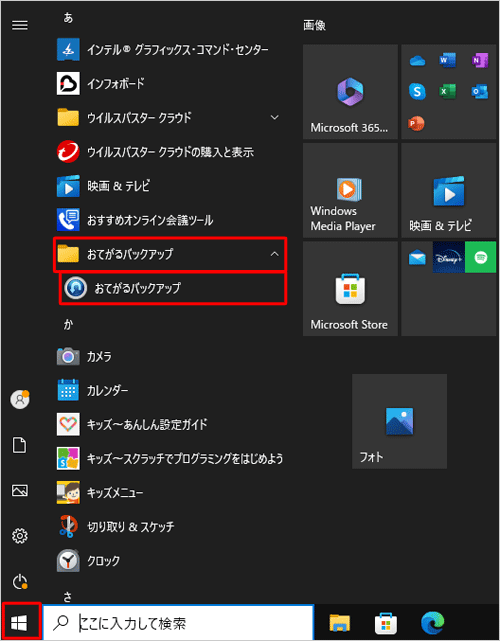The height and width of the screenshot is (641, 500).
Task: Open the フォト tile
Action: coord(399,421)
